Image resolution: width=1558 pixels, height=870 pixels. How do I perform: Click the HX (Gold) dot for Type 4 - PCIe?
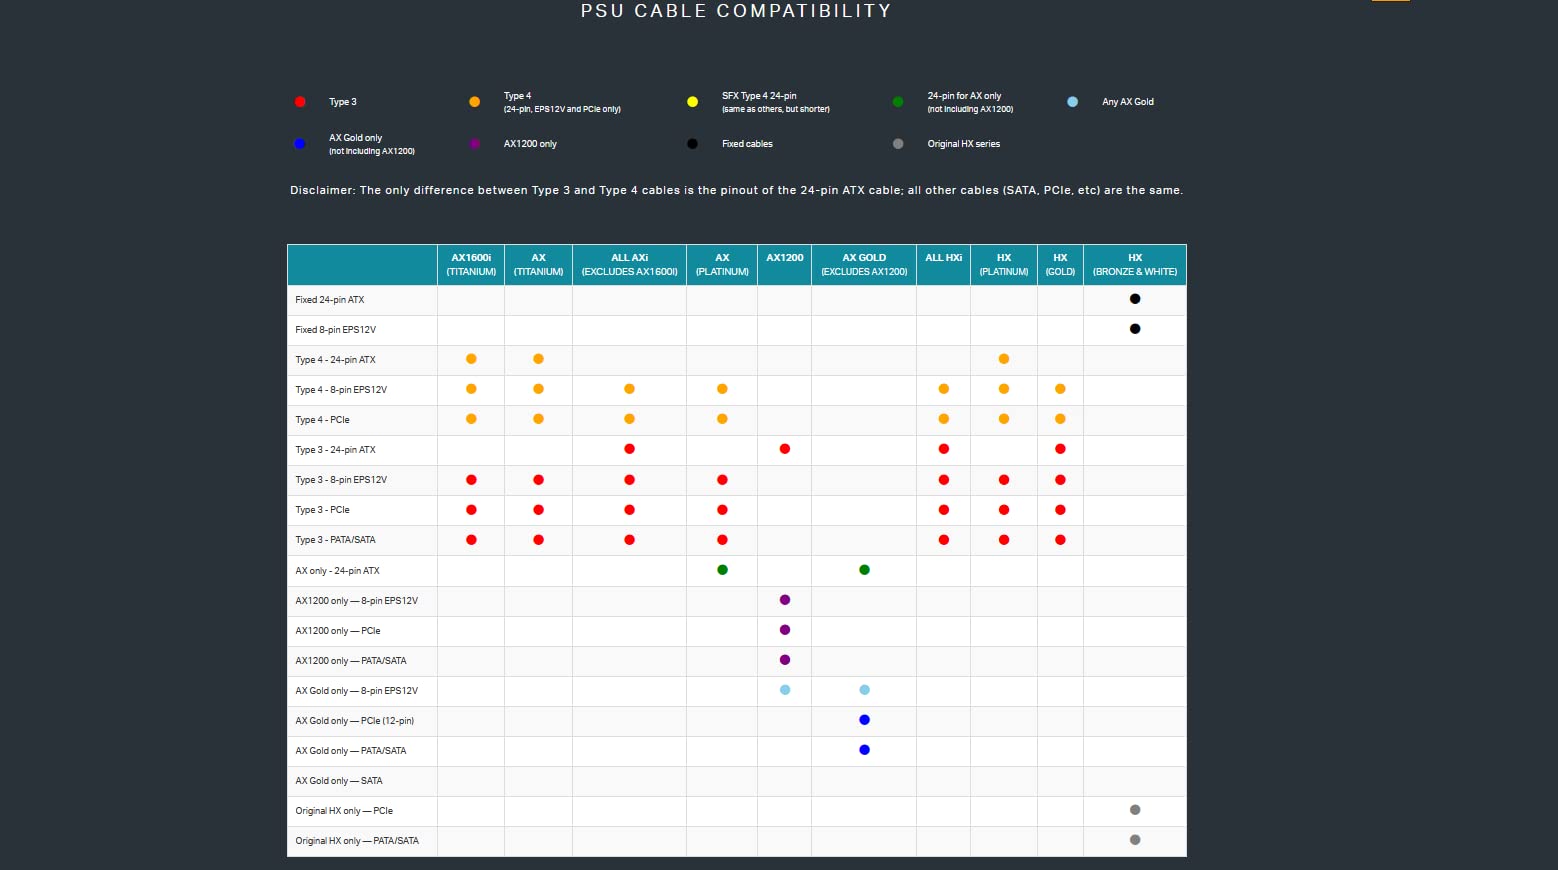[x=1060, y=419]
